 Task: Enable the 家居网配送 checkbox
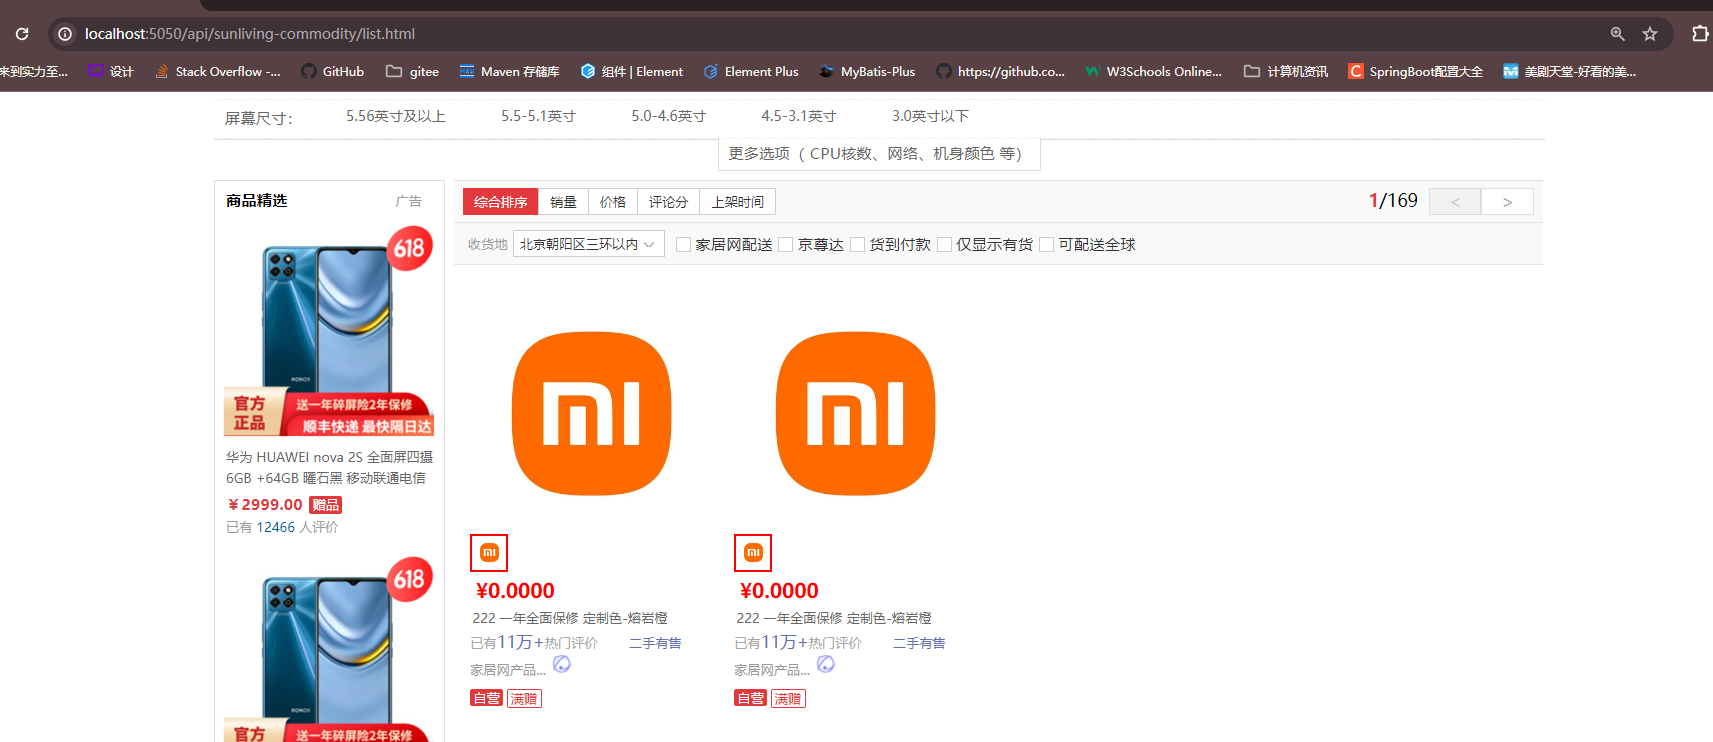click(683, 245)
